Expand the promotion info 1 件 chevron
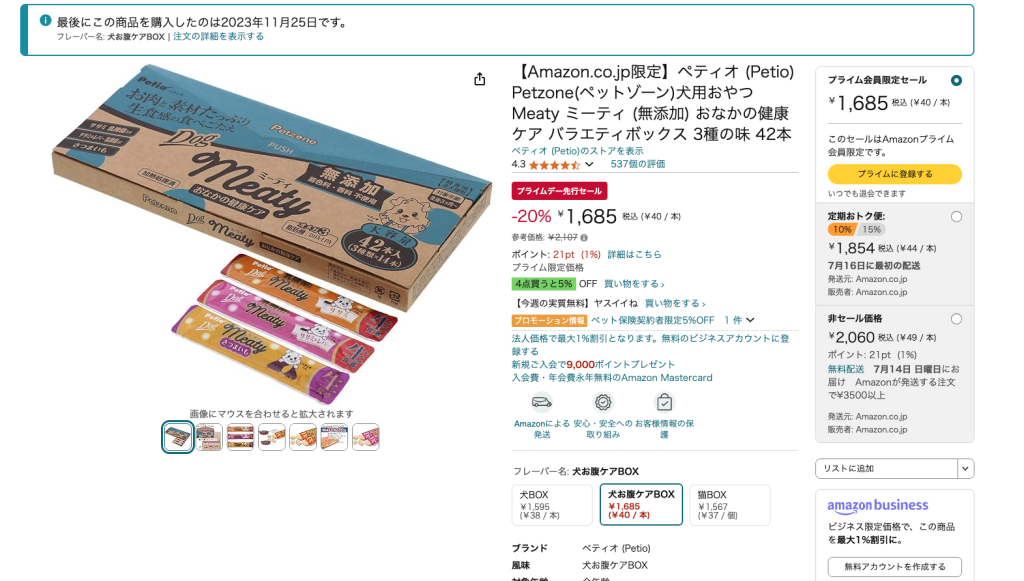 coord(750,321)
